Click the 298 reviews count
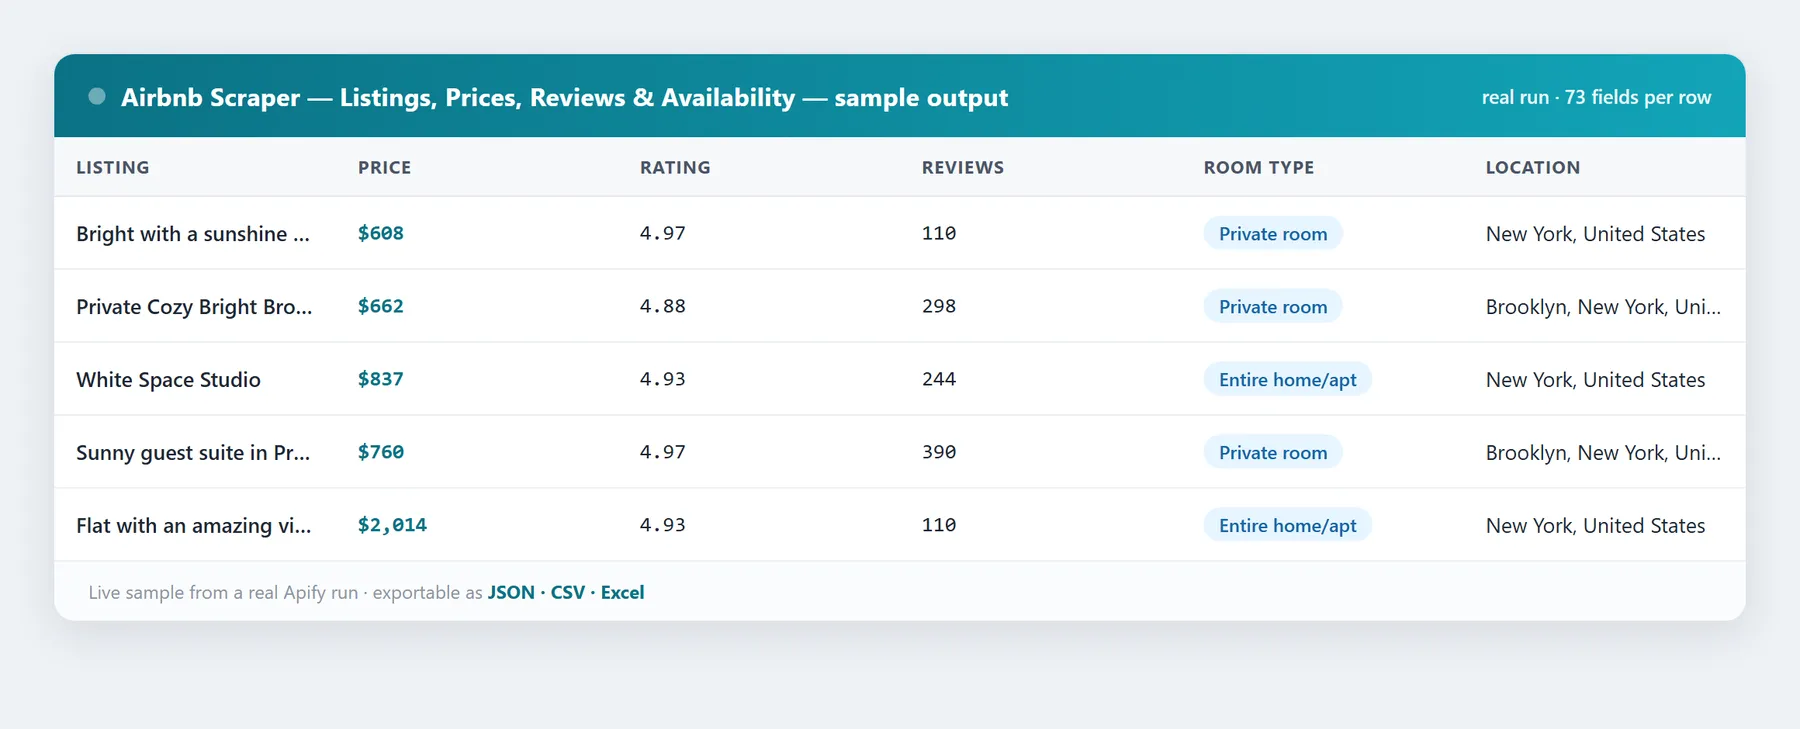The image size is (1800, 729). (x=939, y=306)
